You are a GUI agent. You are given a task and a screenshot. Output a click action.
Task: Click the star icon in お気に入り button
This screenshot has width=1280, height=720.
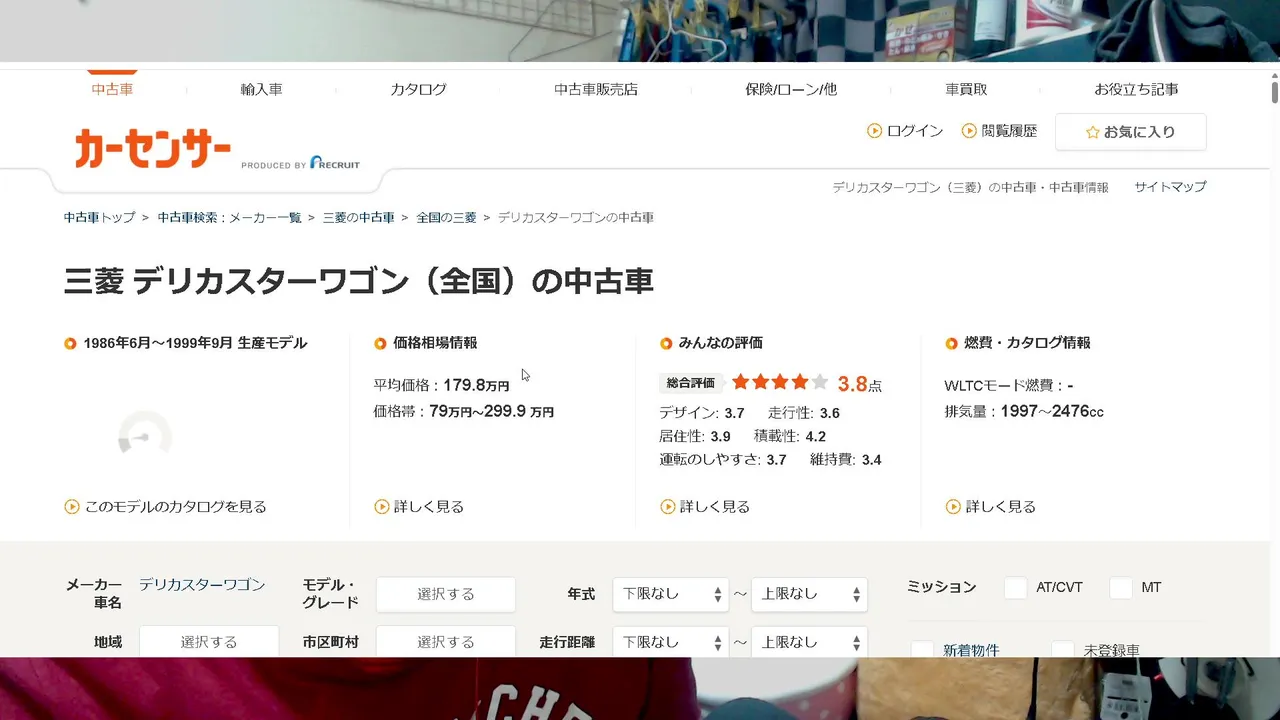(1093, 132)
